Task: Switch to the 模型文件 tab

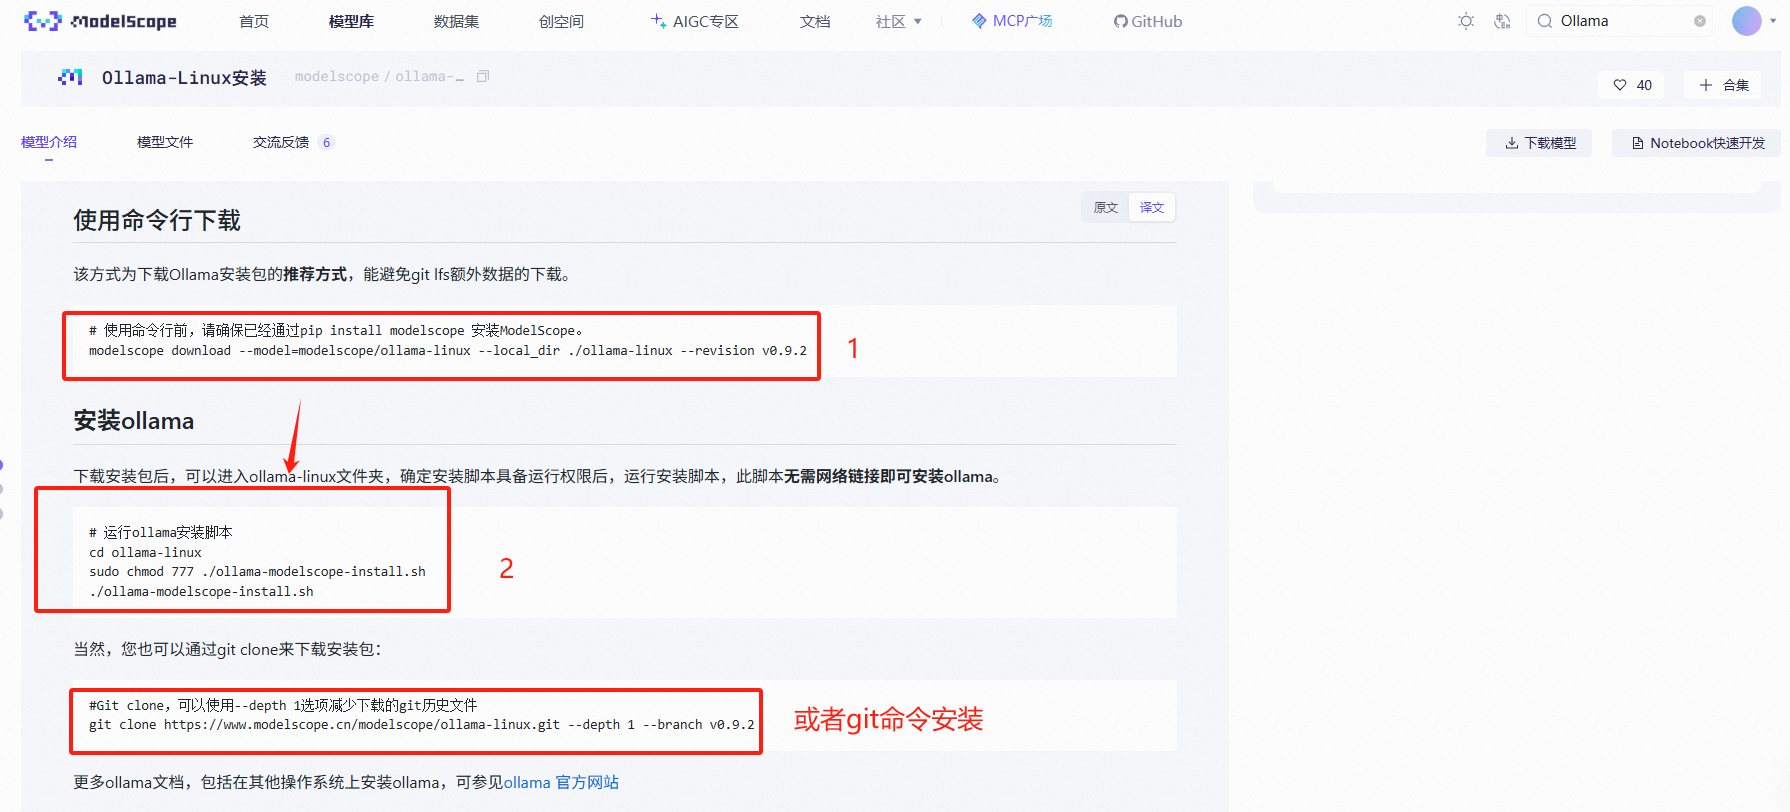Action: click(x=165, y=142)
